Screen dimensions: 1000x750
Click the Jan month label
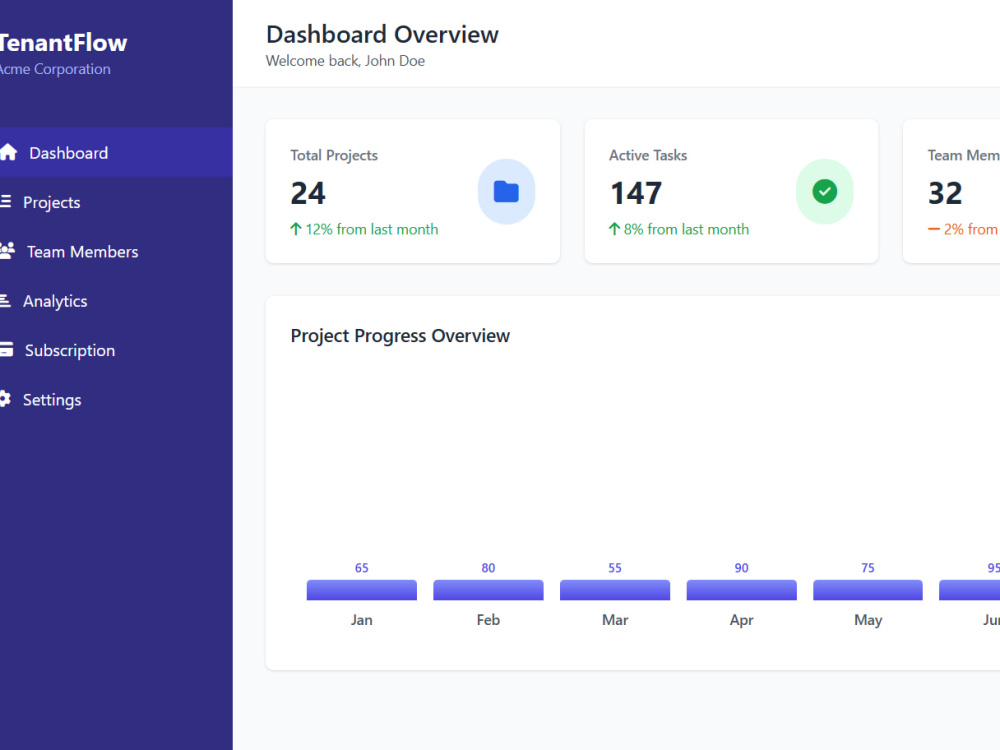tap(362, 620)
